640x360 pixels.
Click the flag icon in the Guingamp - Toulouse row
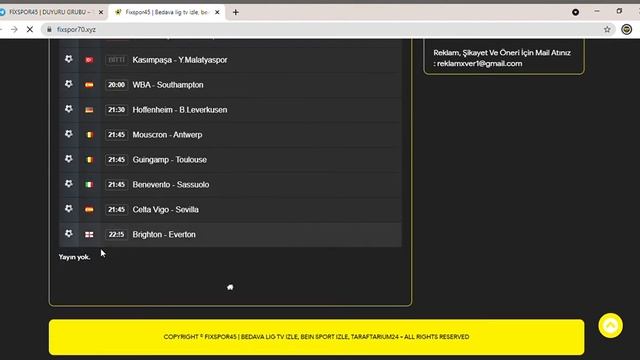click(x=89, y=160)
